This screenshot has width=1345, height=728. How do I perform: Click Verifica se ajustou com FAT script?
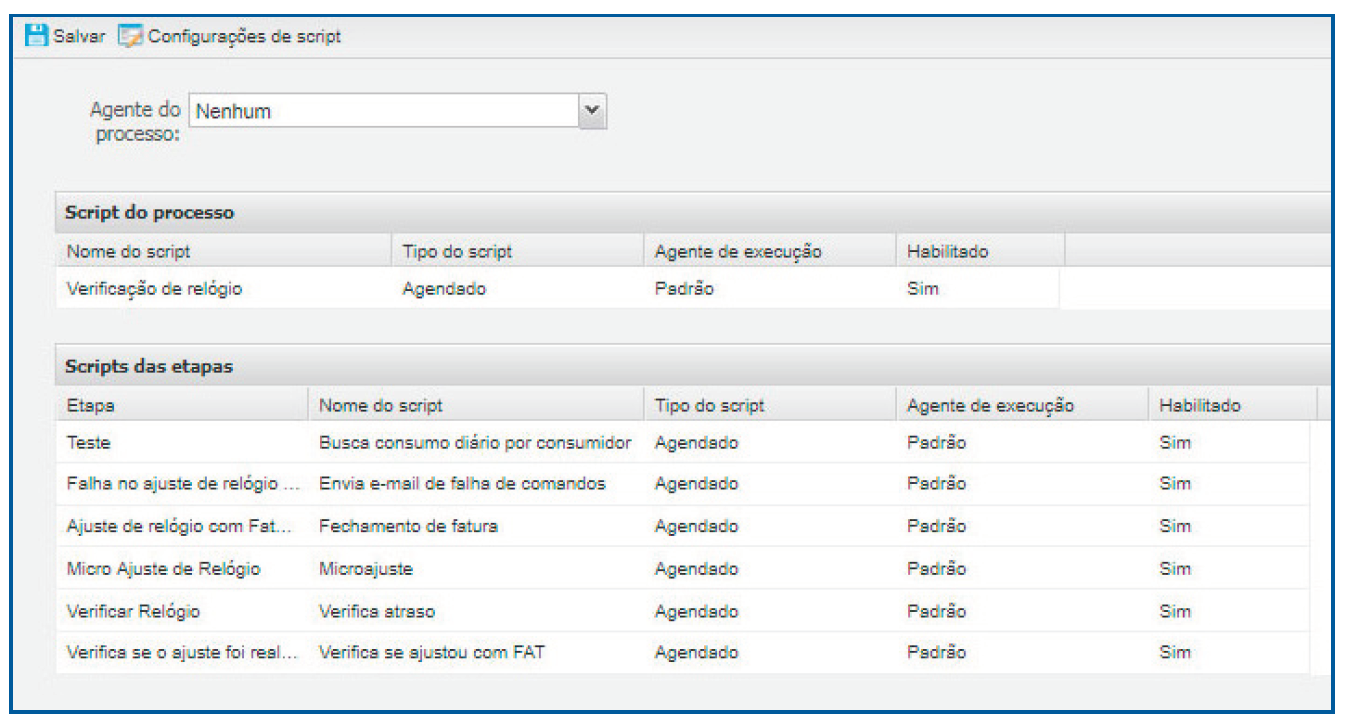[x=432, y=653]
